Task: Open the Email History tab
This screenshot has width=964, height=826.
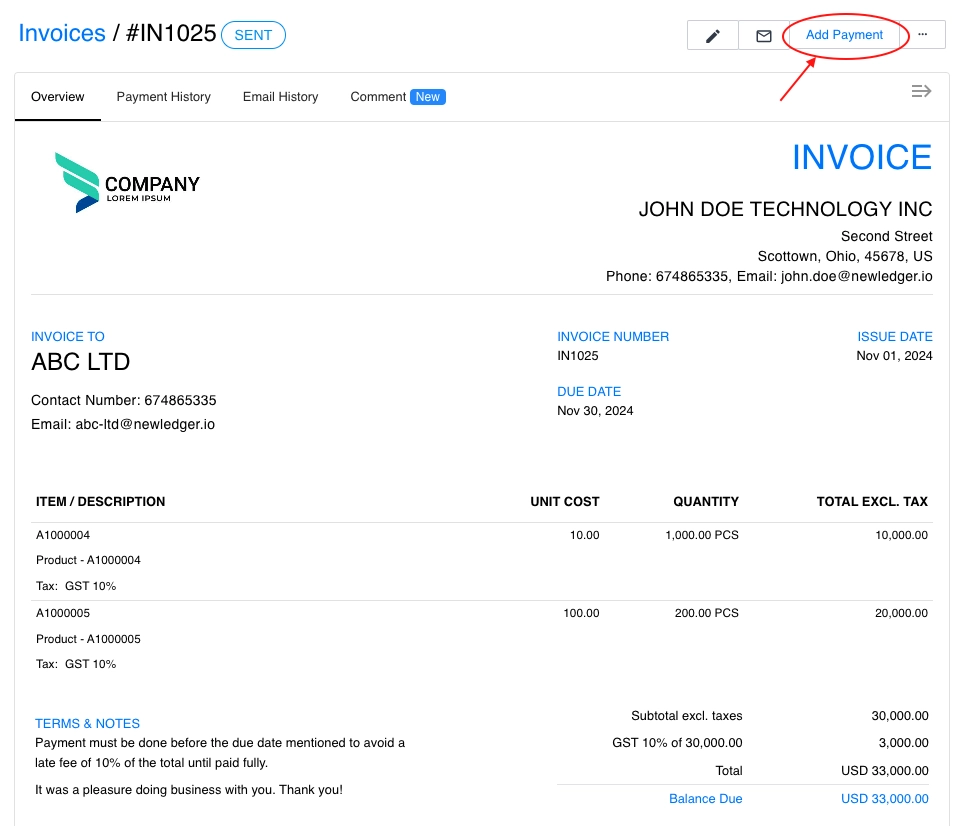Action: coord(280,96)
